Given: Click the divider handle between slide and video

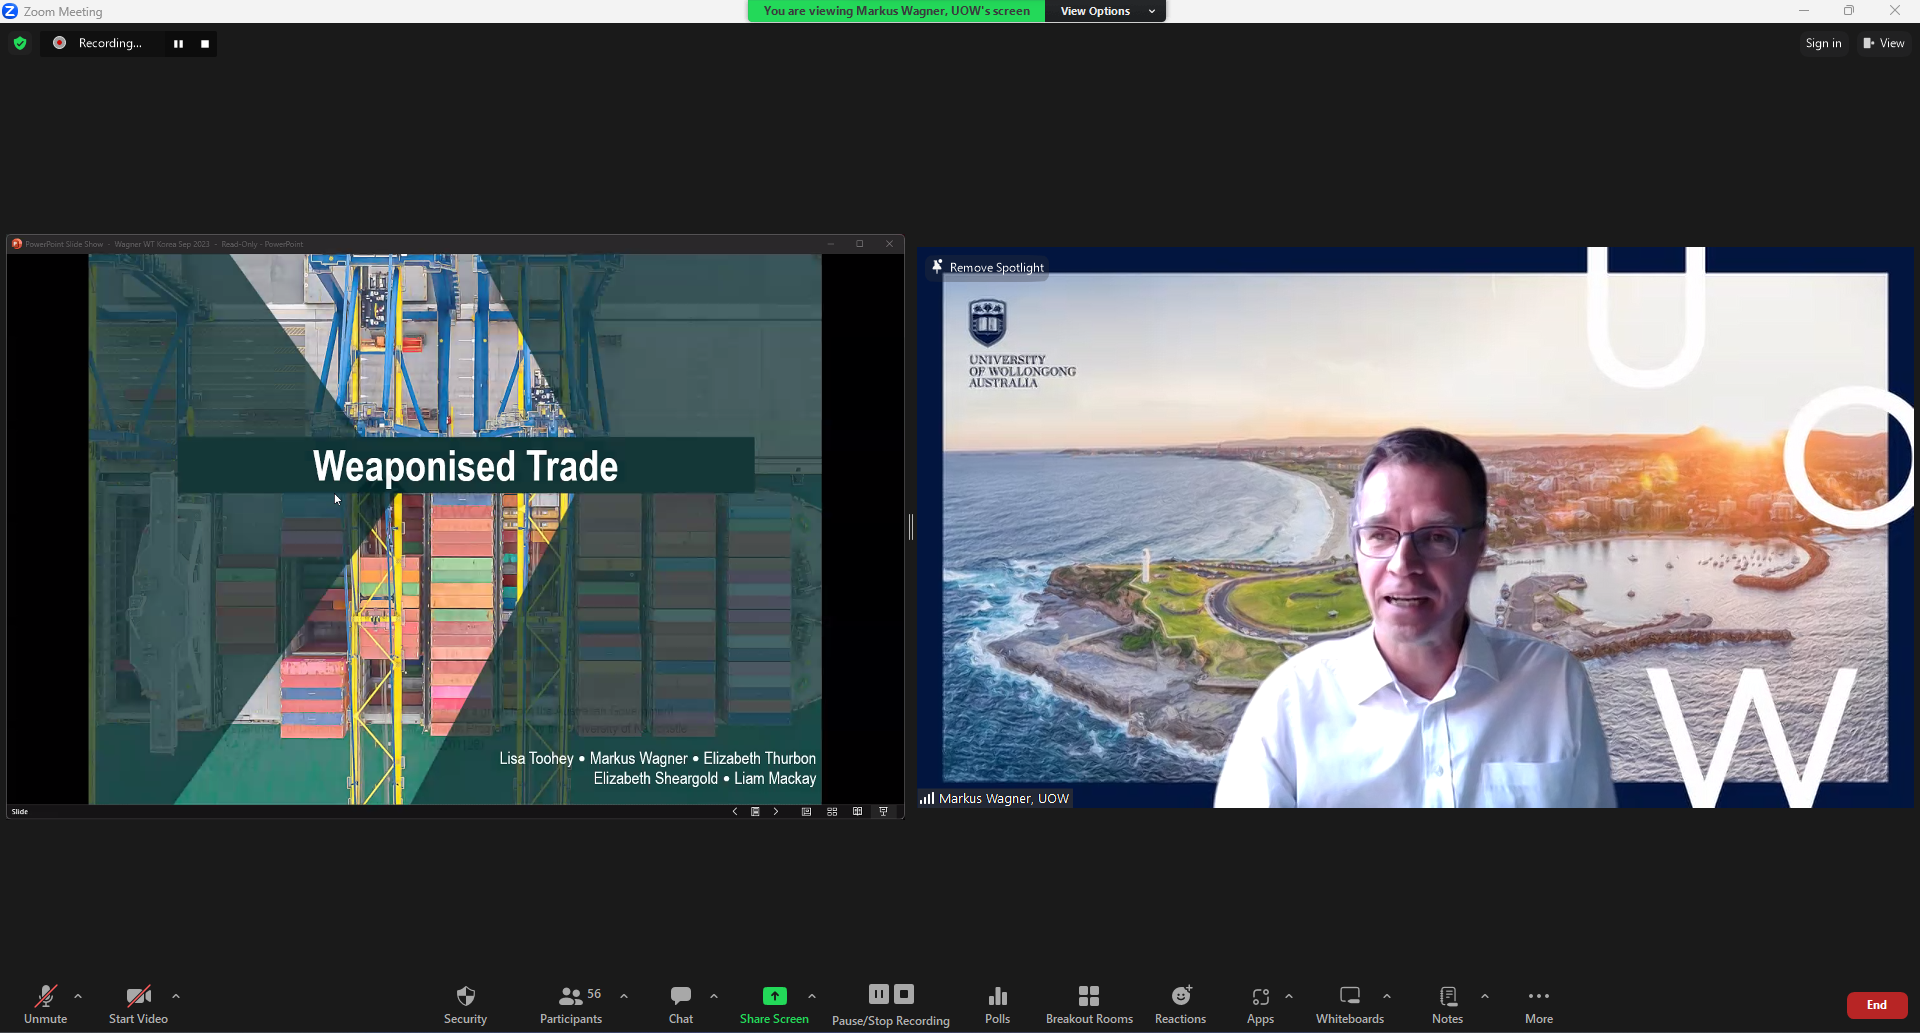Looking at the screenshot, I should click(x=911, y=527).
